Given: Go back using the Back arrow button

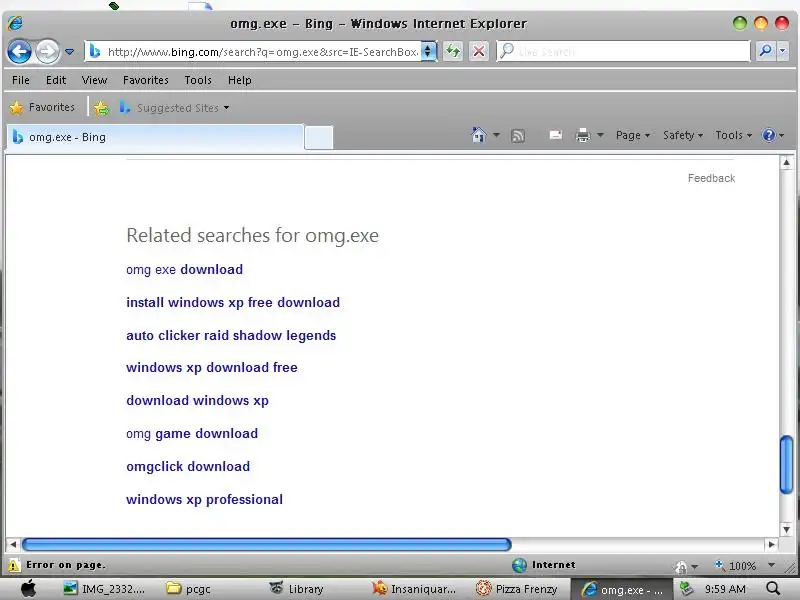Looking at the screenshot, I should tap(19, 52).
